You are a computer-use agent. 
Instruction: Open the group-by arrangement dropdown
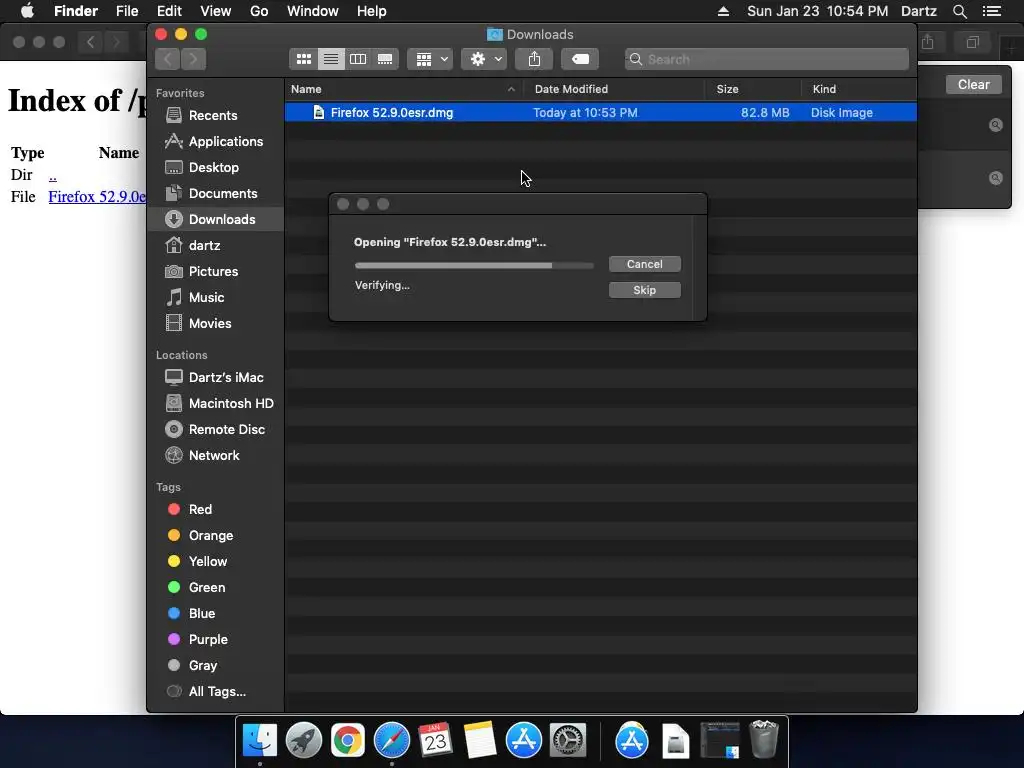tap(430, 59)
